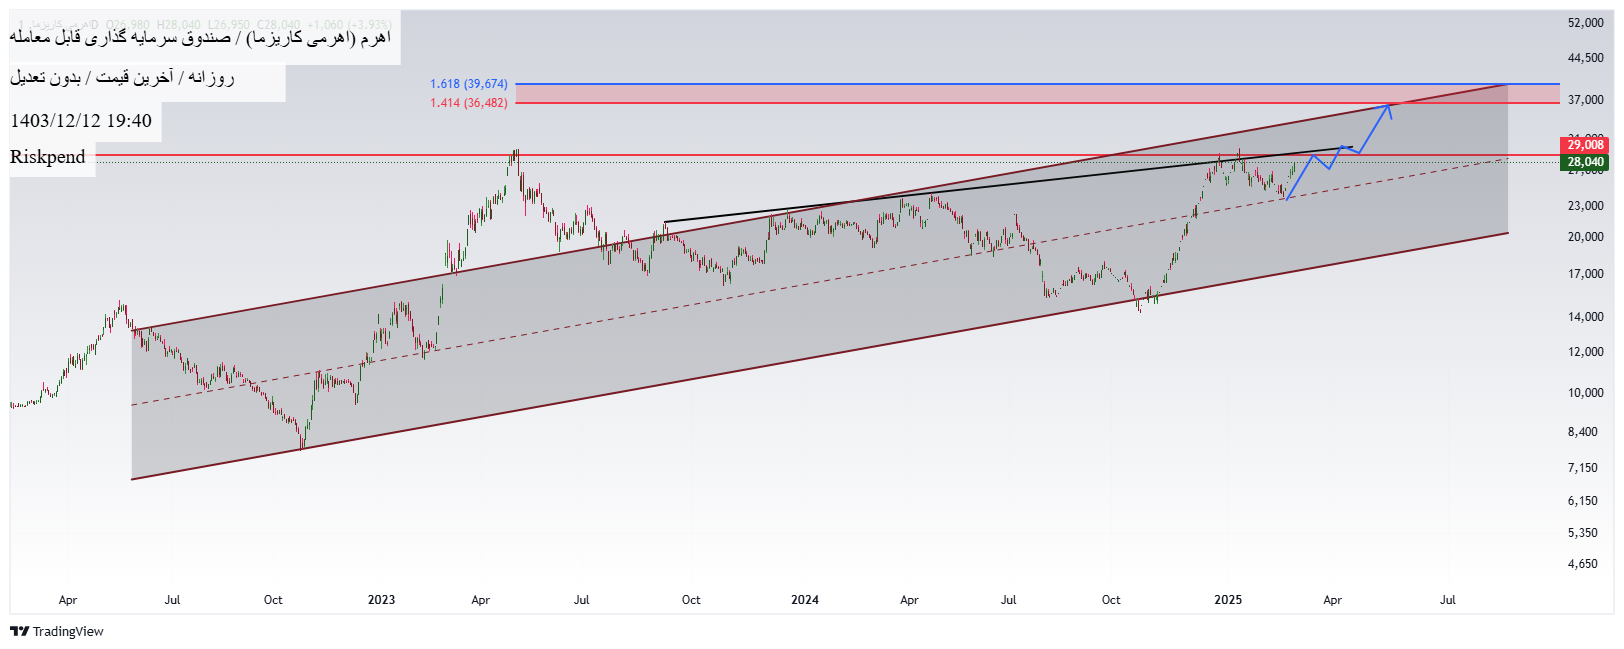Select the dashed channel midline

tap(818, 282)
